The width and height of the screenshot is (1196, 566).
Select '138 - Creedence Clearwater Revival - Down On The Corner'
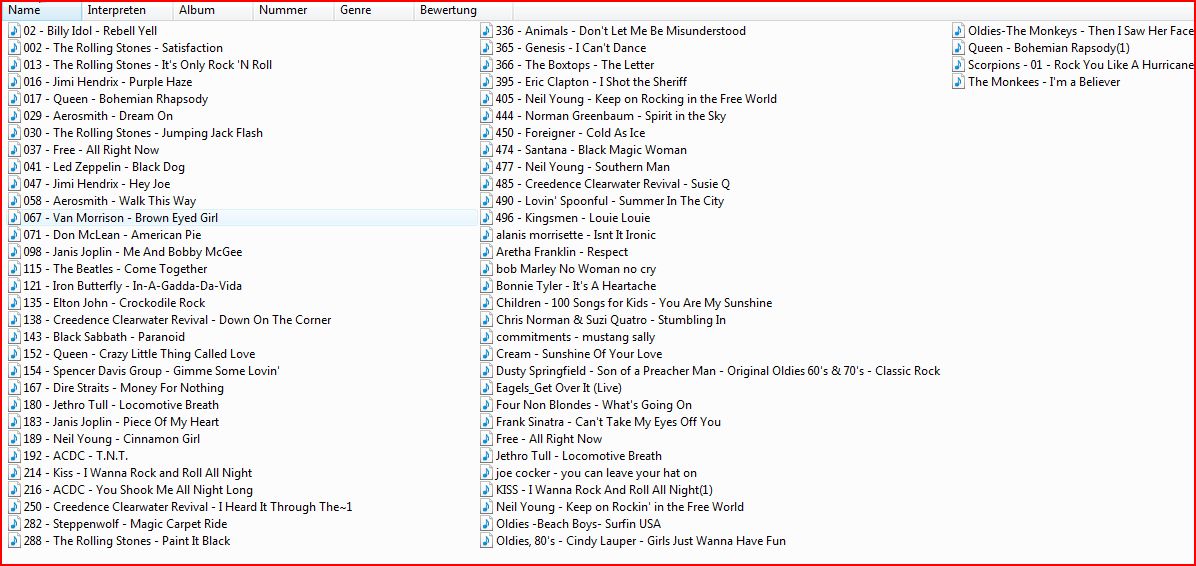click(x=178, y=320)
